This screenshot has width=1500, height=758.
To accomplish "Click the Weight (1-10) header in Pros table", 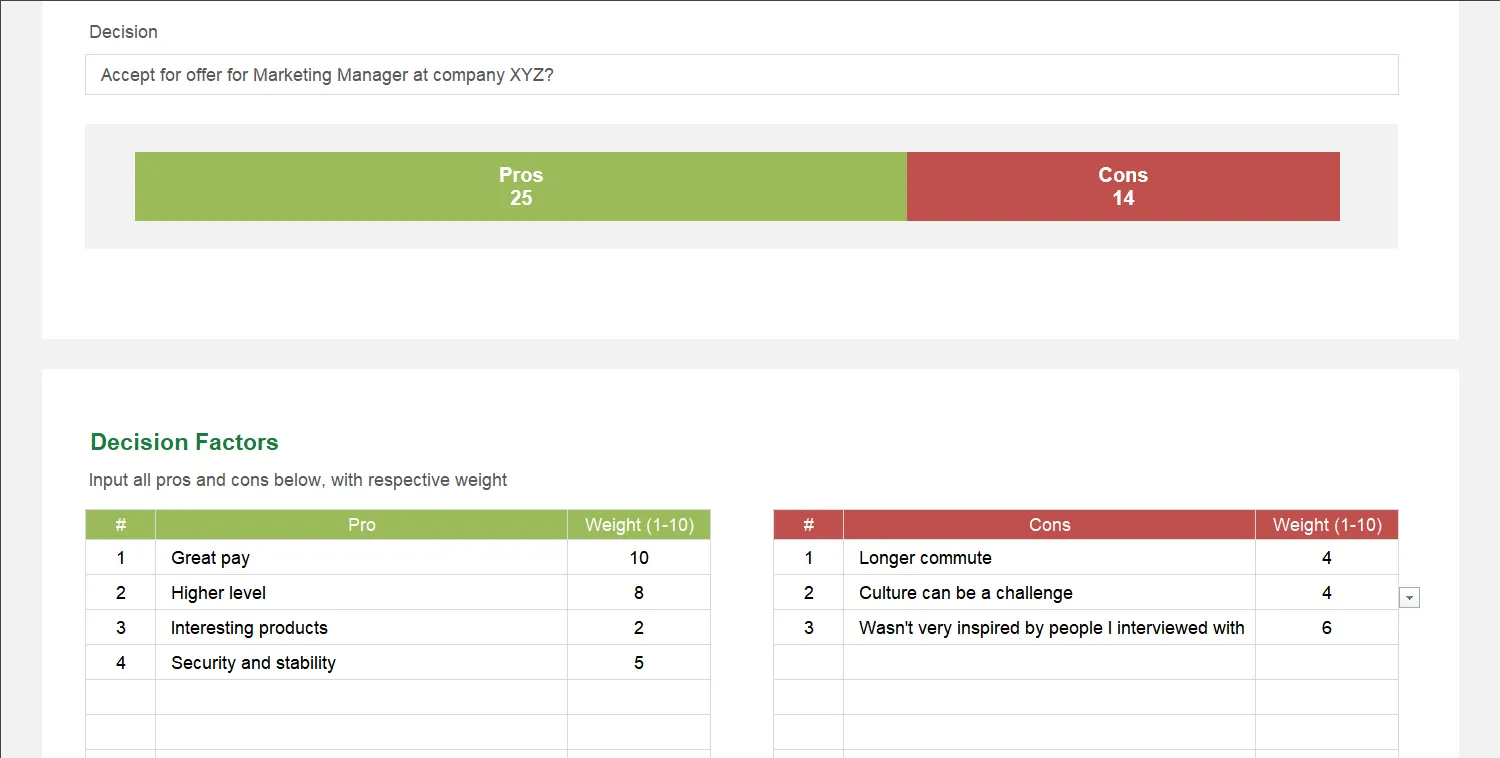I will pos(638,524).
